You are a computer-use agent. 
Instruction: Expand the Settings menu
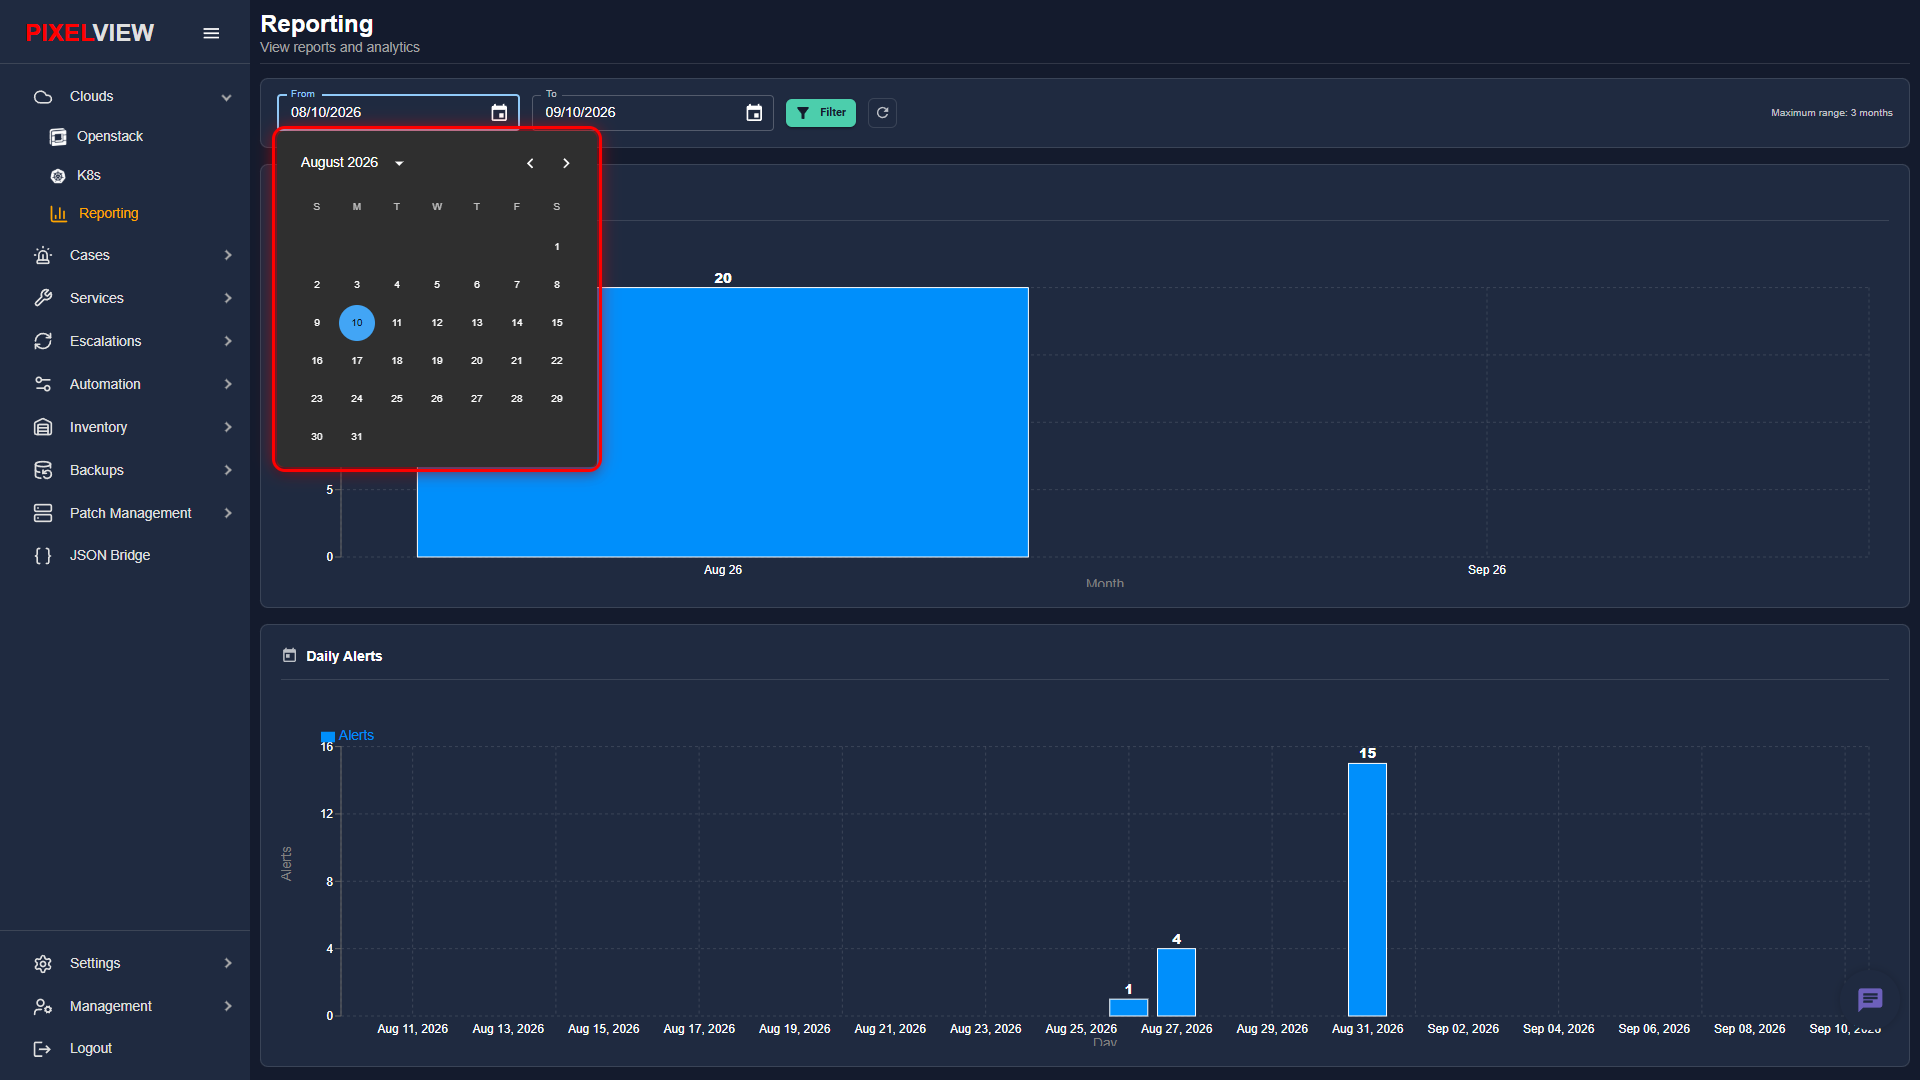pos(228,963)
